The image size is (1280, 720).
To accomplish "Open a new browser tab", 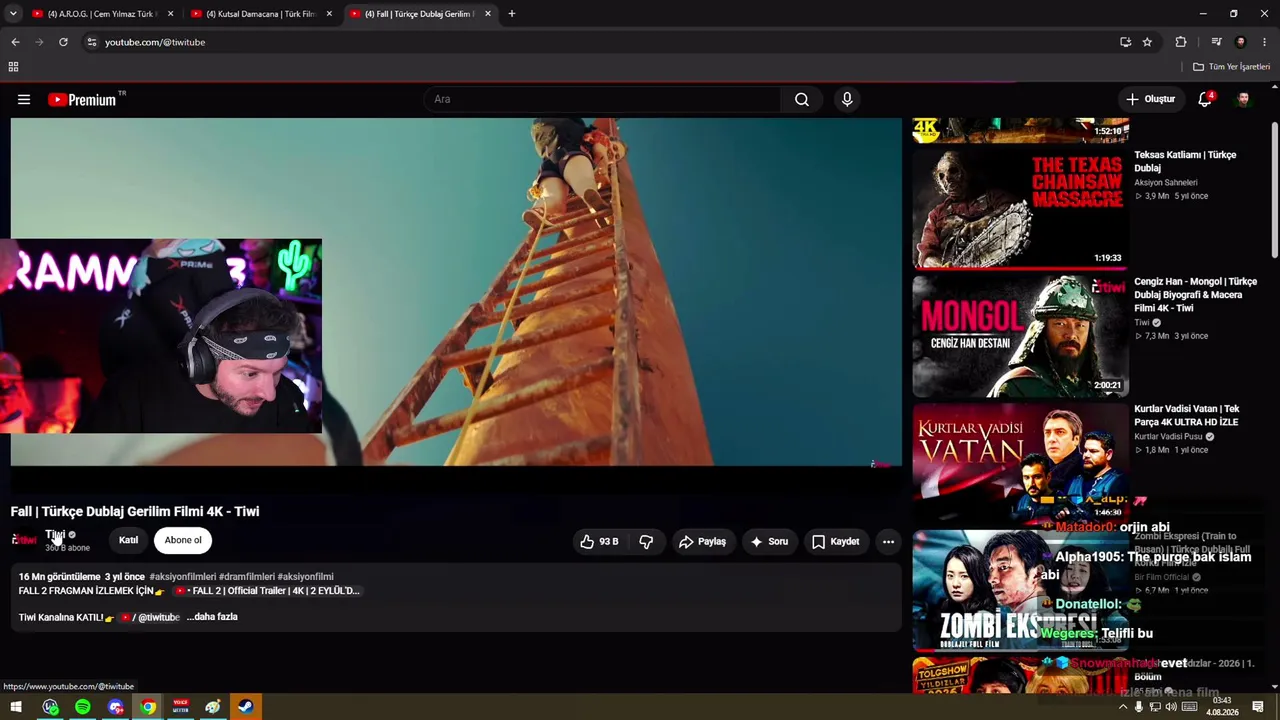I will (512, 14).
